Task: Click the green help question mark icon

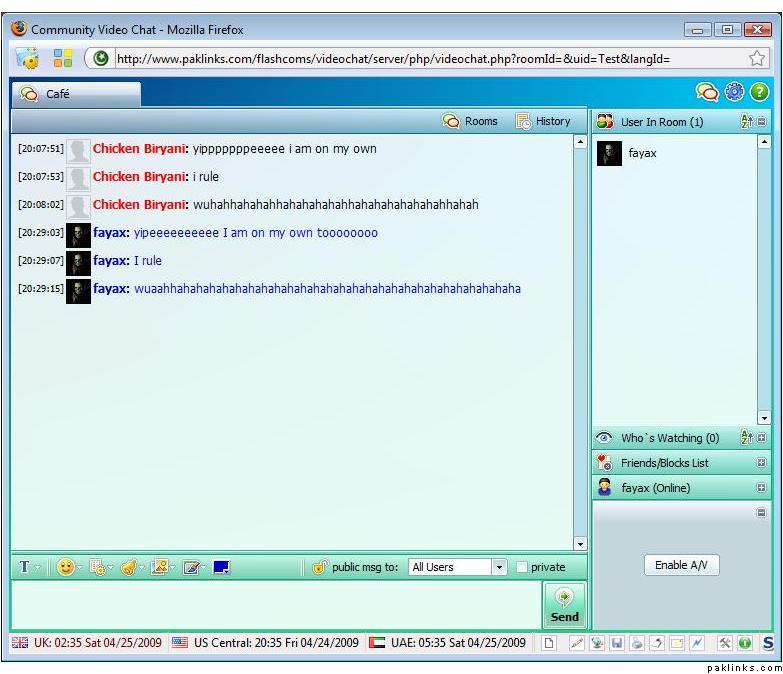Action: 759,92
